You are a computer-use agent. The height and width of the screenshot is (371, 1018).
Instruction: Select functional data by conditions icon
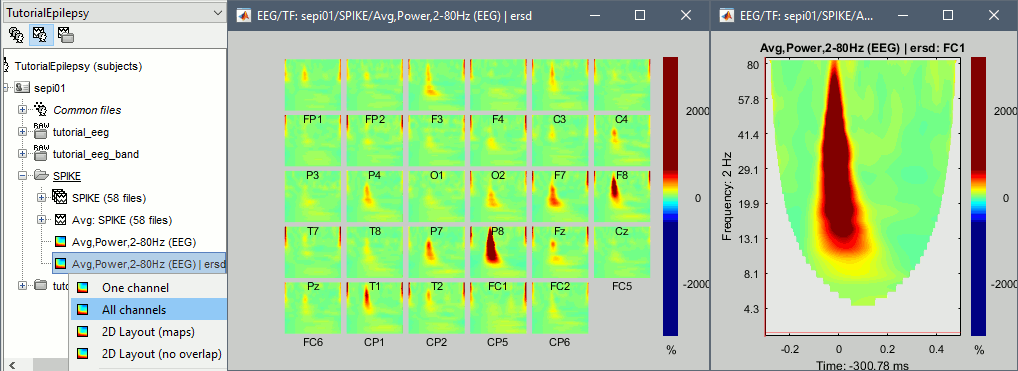click(x=64, y=33)
